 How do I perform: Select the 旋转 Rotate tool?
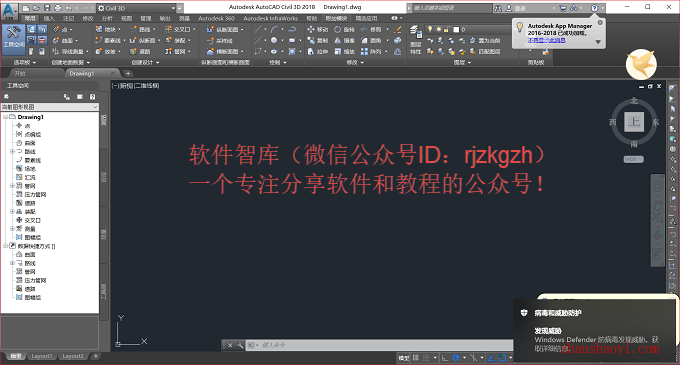(344, 29)
